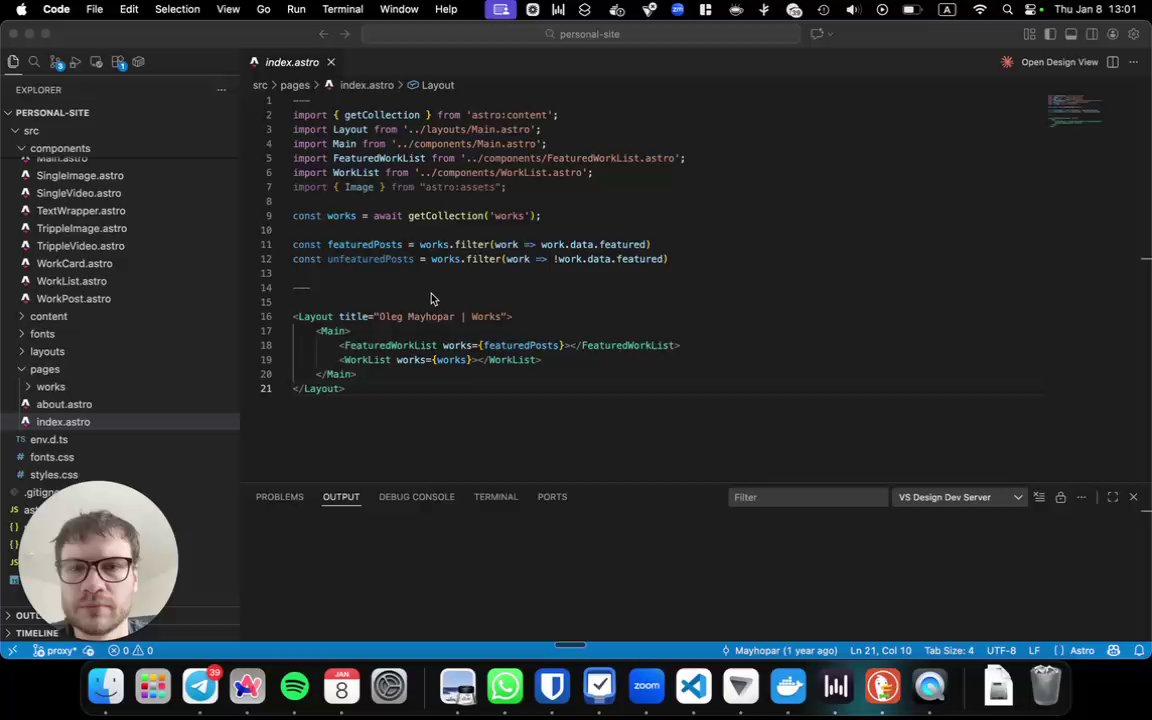Open the Manage settings gear

[x=1133, y=34]
